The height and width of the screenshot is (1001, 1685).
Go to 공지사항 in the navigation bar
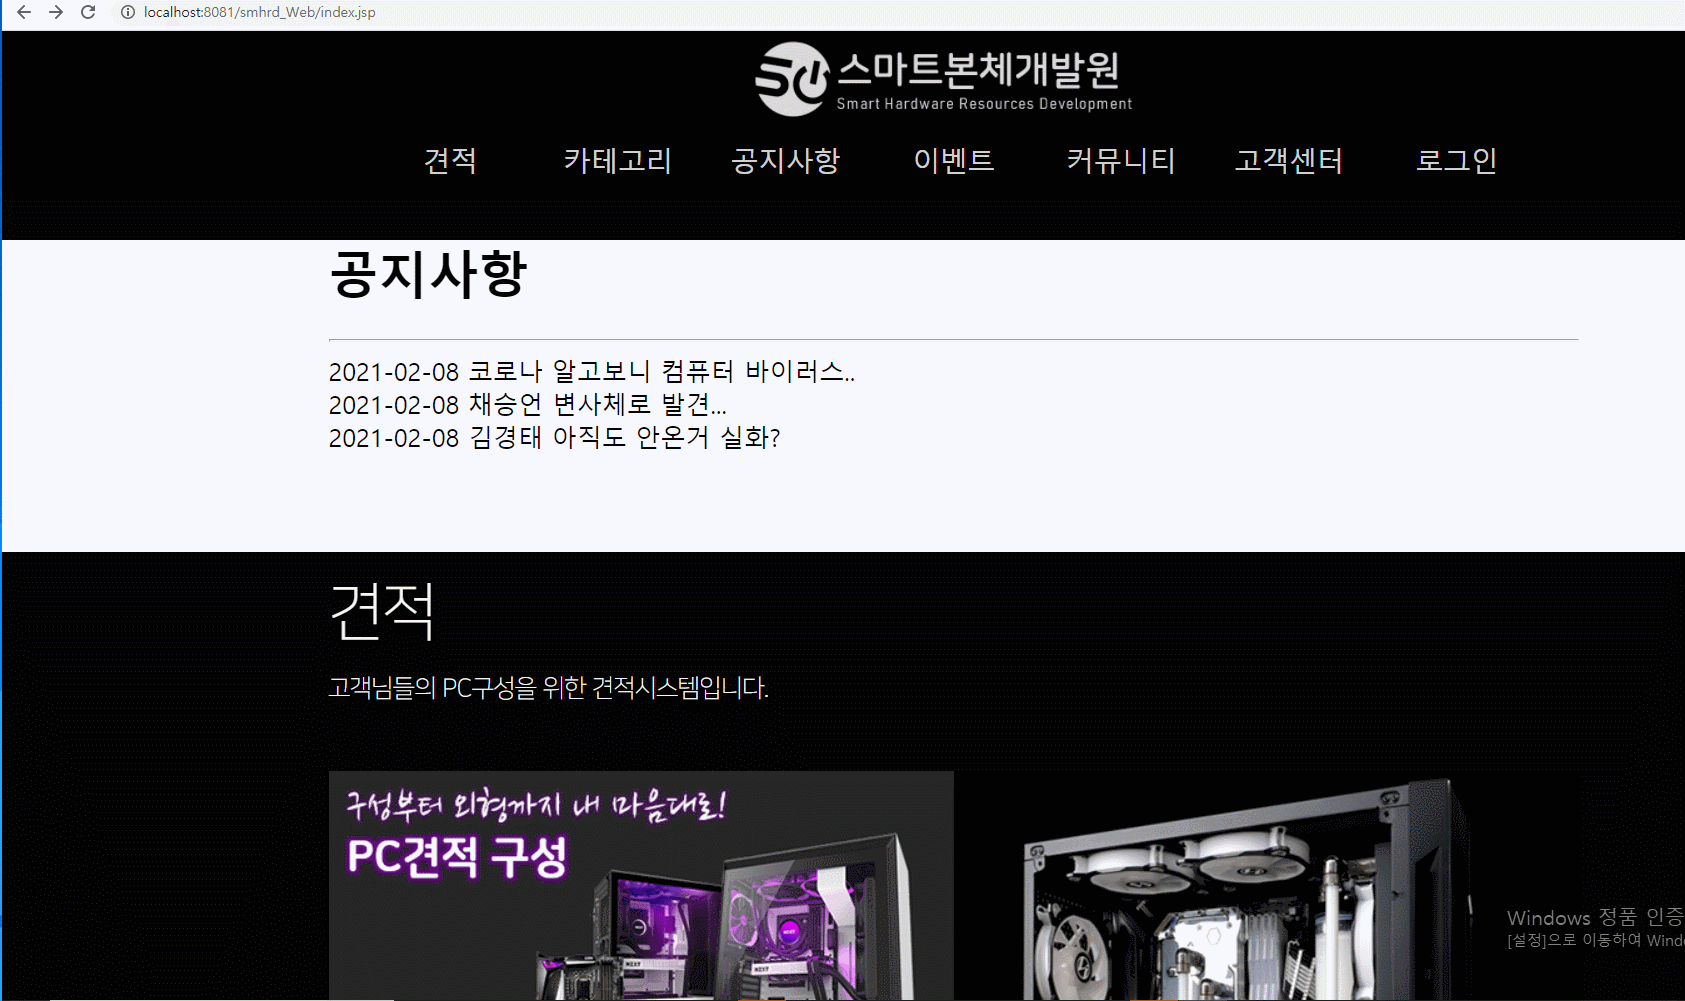click(785, 160)
